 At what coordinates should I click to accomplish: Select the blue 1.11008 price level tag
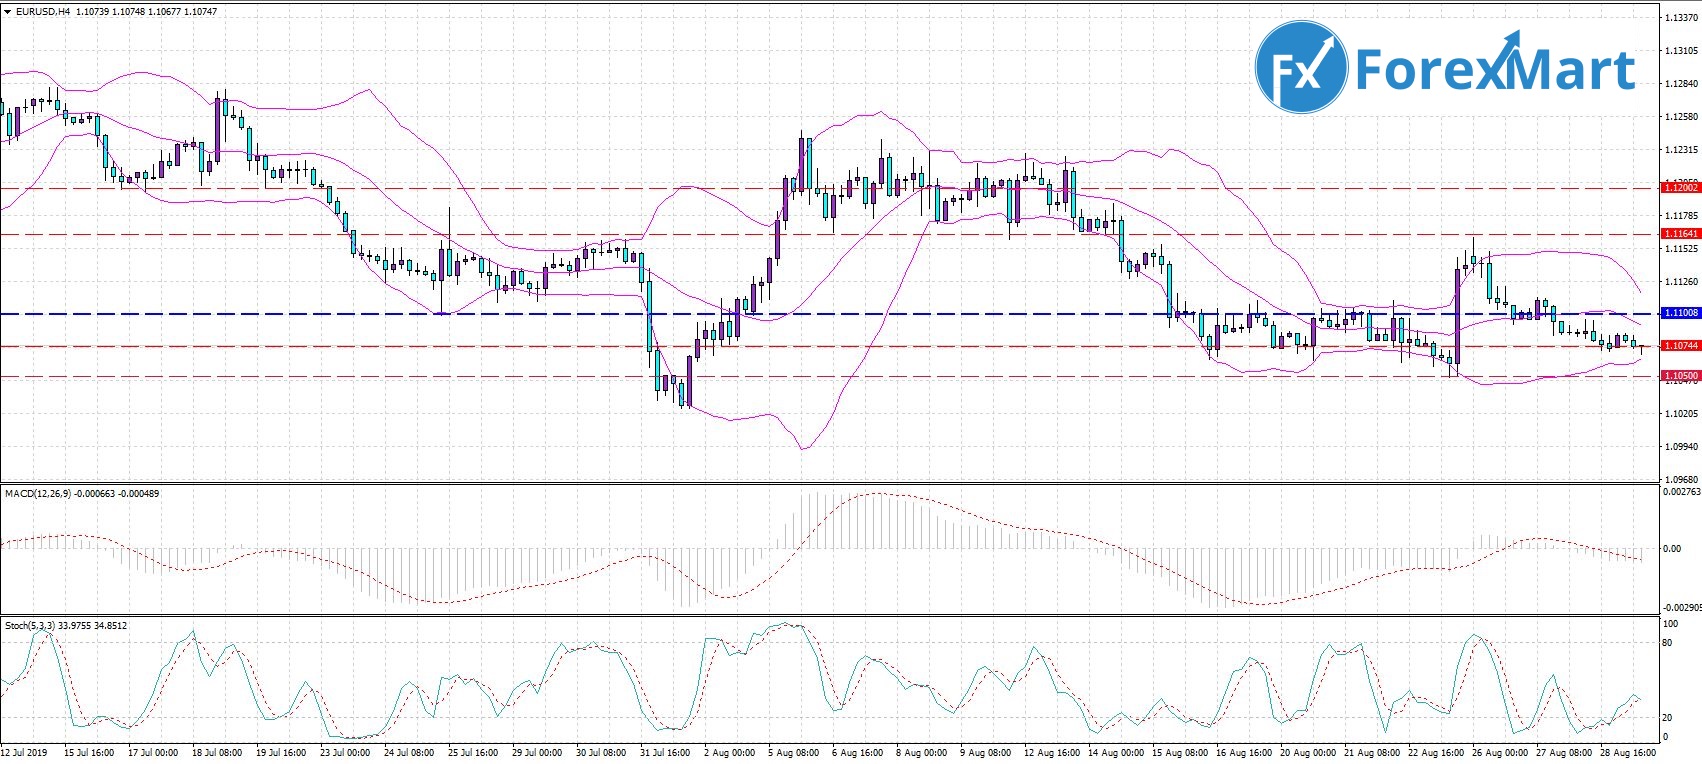tap(1679, 313)
